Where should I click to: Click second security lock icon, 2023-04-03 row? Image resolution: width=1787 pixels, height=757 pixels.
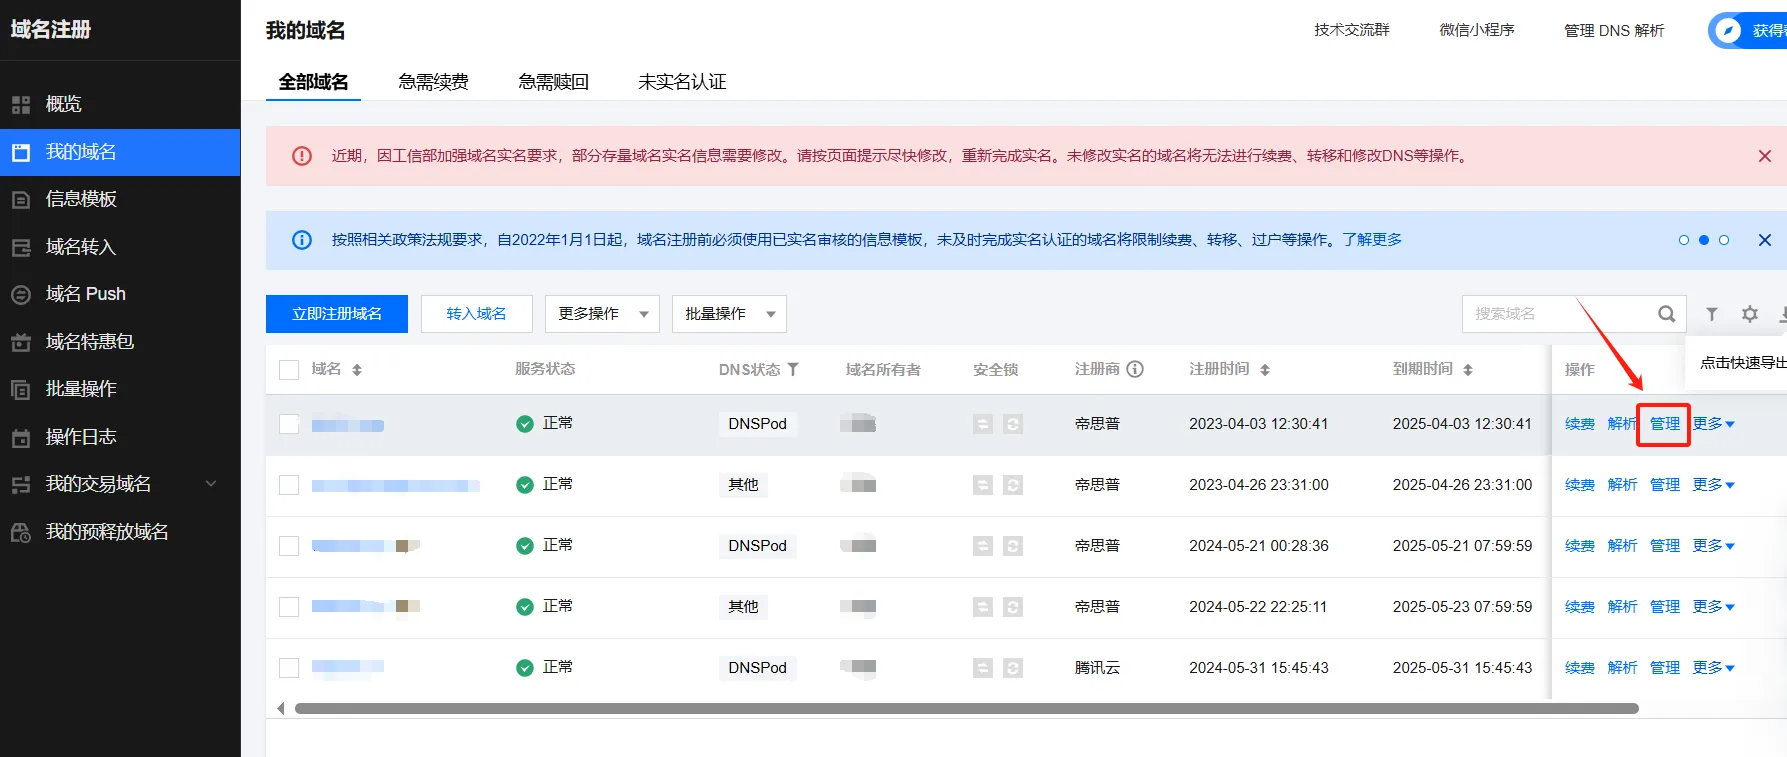click(x=1013, y=424)
